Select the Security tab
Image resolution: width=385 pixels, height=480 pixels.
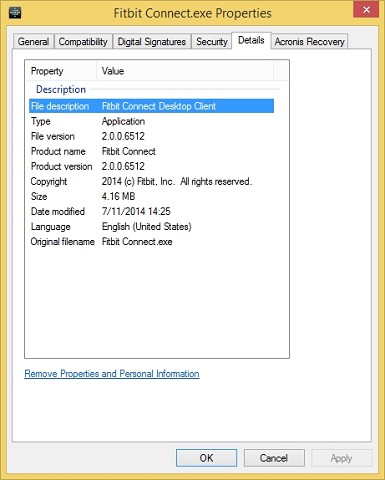[x=212, y=42]
